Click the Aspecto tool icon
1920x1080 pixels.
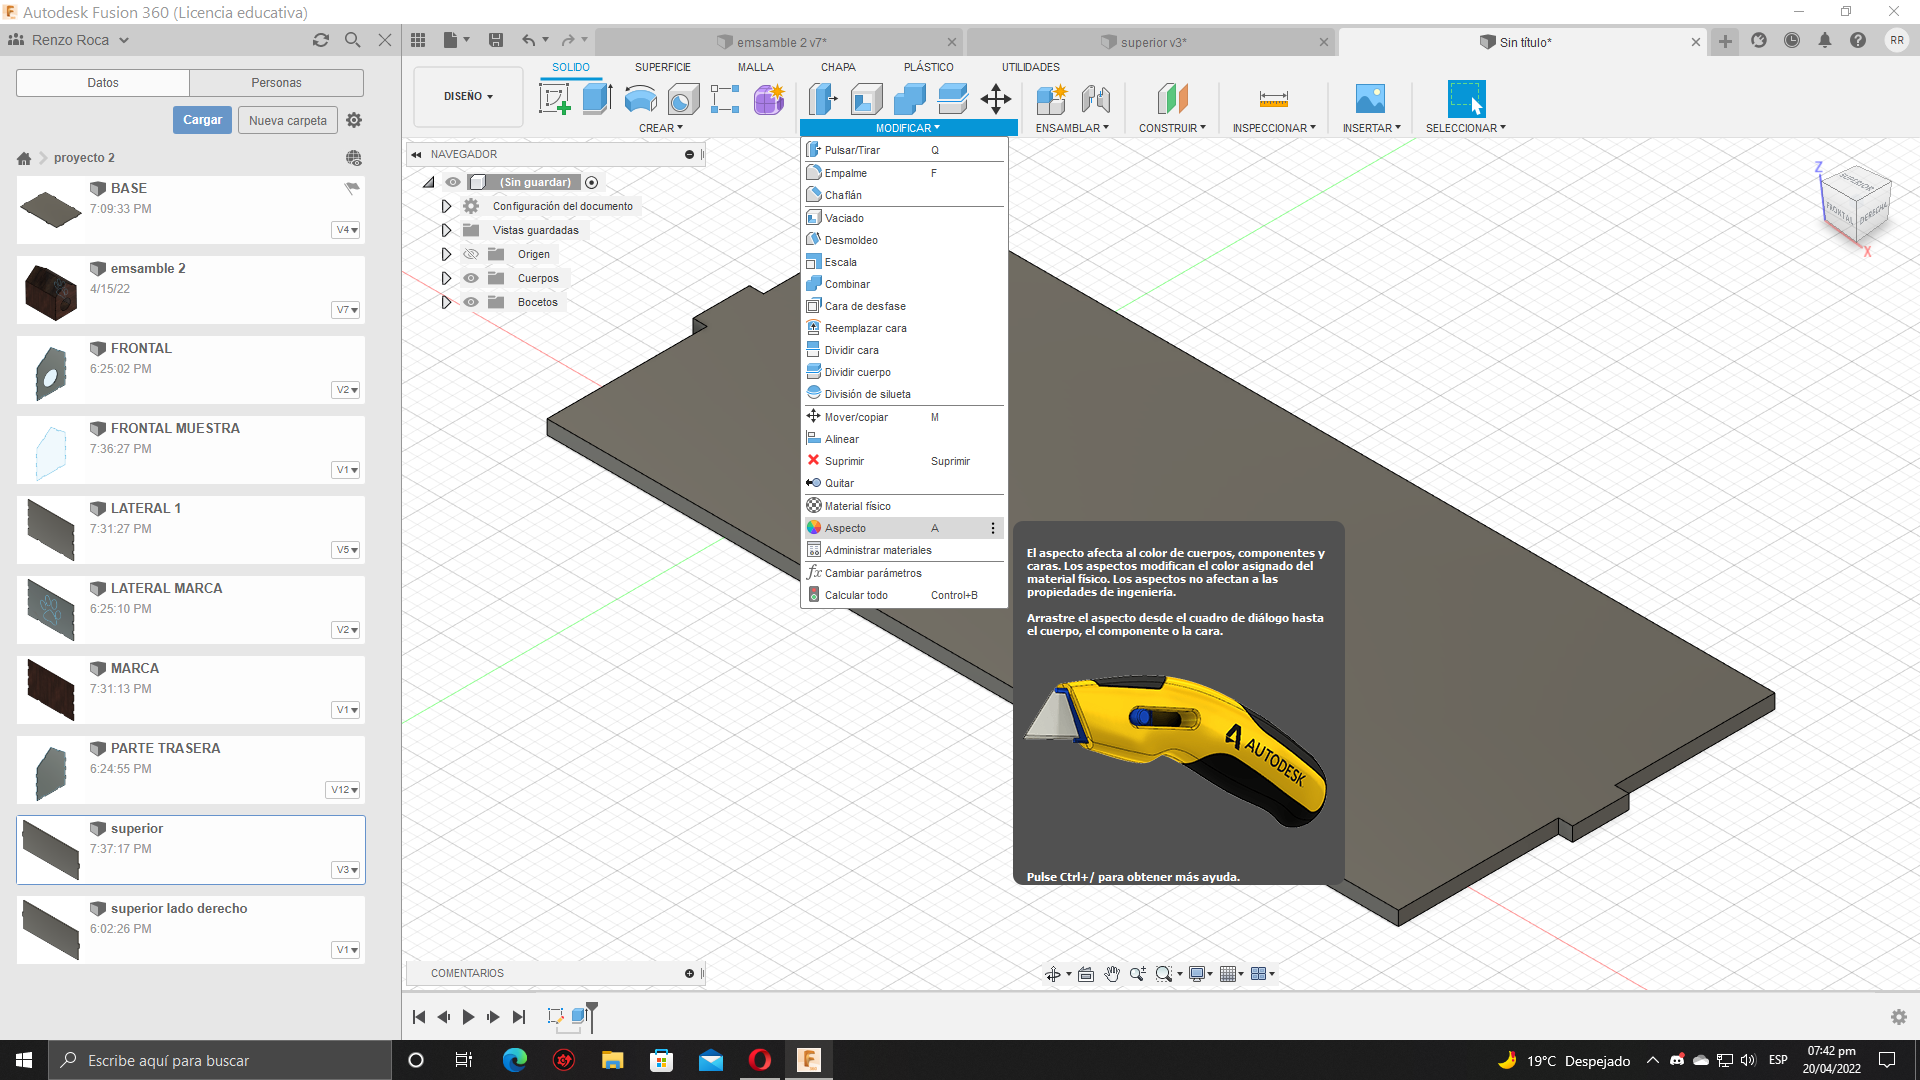814,527
